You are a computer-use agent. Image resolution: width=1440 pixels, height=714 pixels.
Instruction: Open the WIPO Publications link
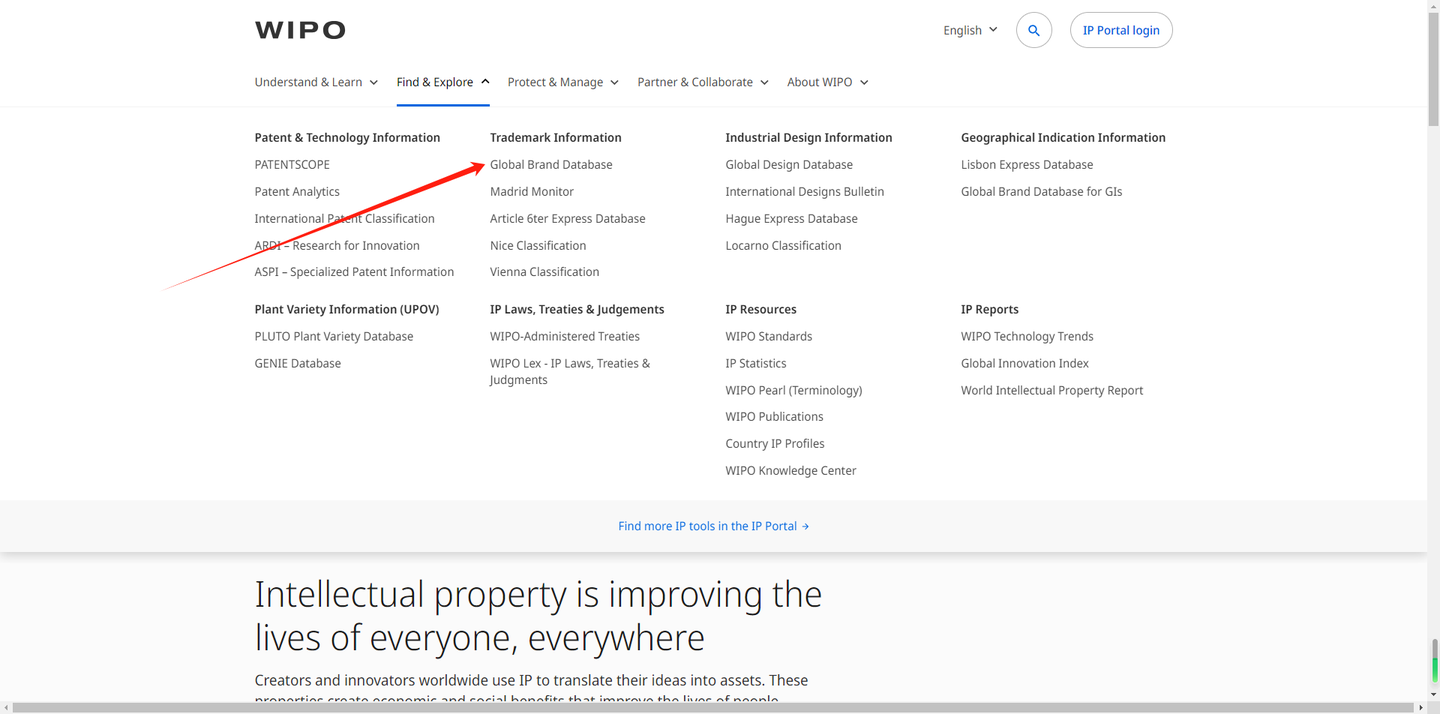coord(774,417)
